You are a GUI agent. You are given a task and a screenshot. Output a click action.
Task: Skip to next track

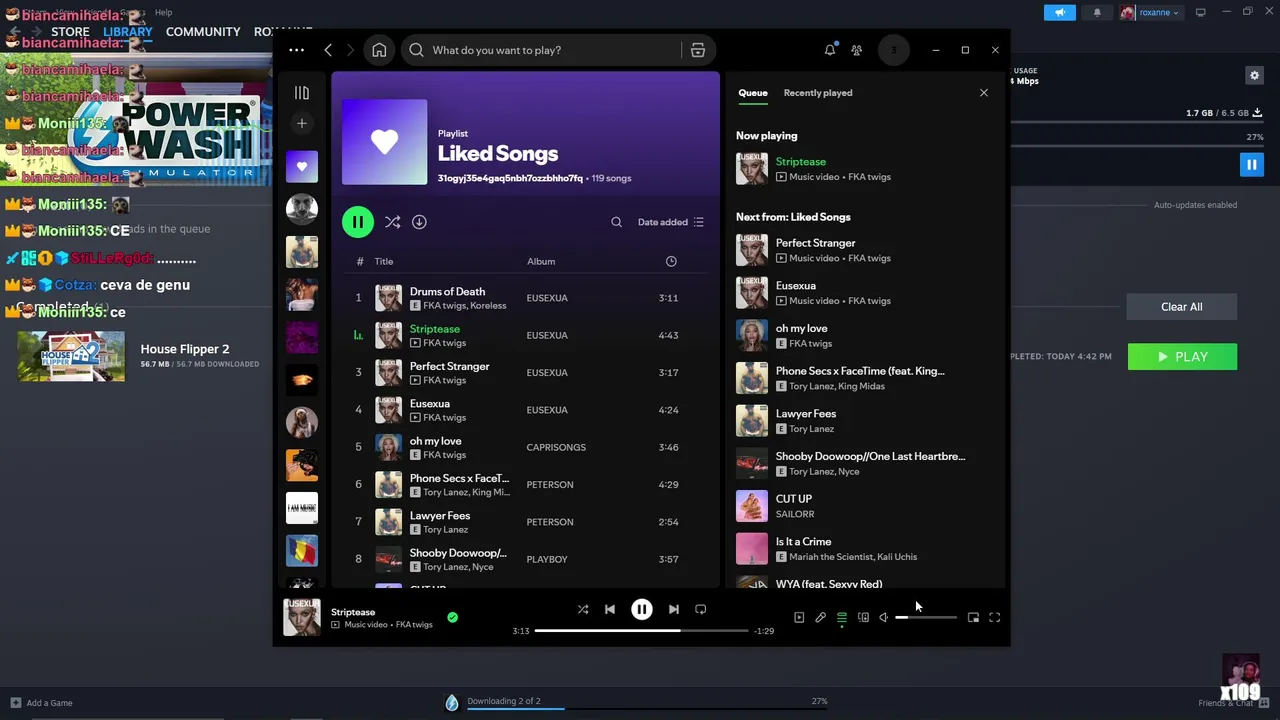point(674,609)
